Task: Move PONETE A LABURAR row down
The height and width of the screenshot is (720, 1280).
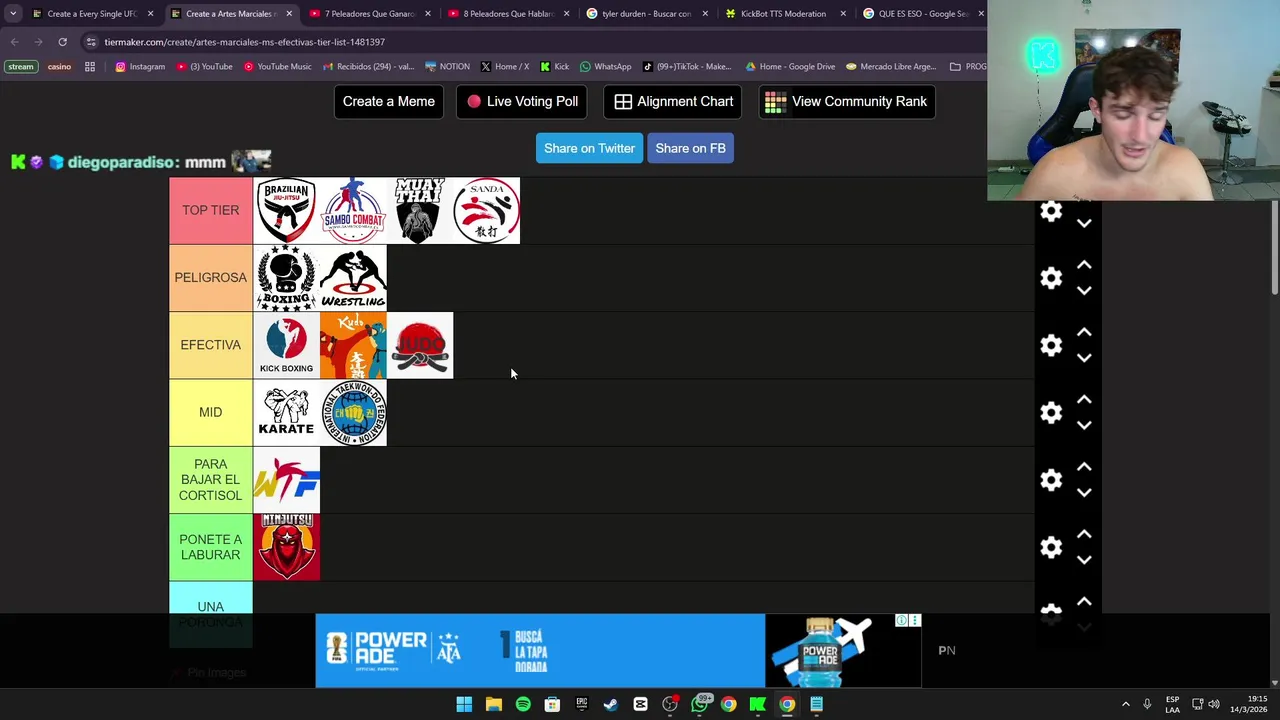Action: (x=1084, y=560)
